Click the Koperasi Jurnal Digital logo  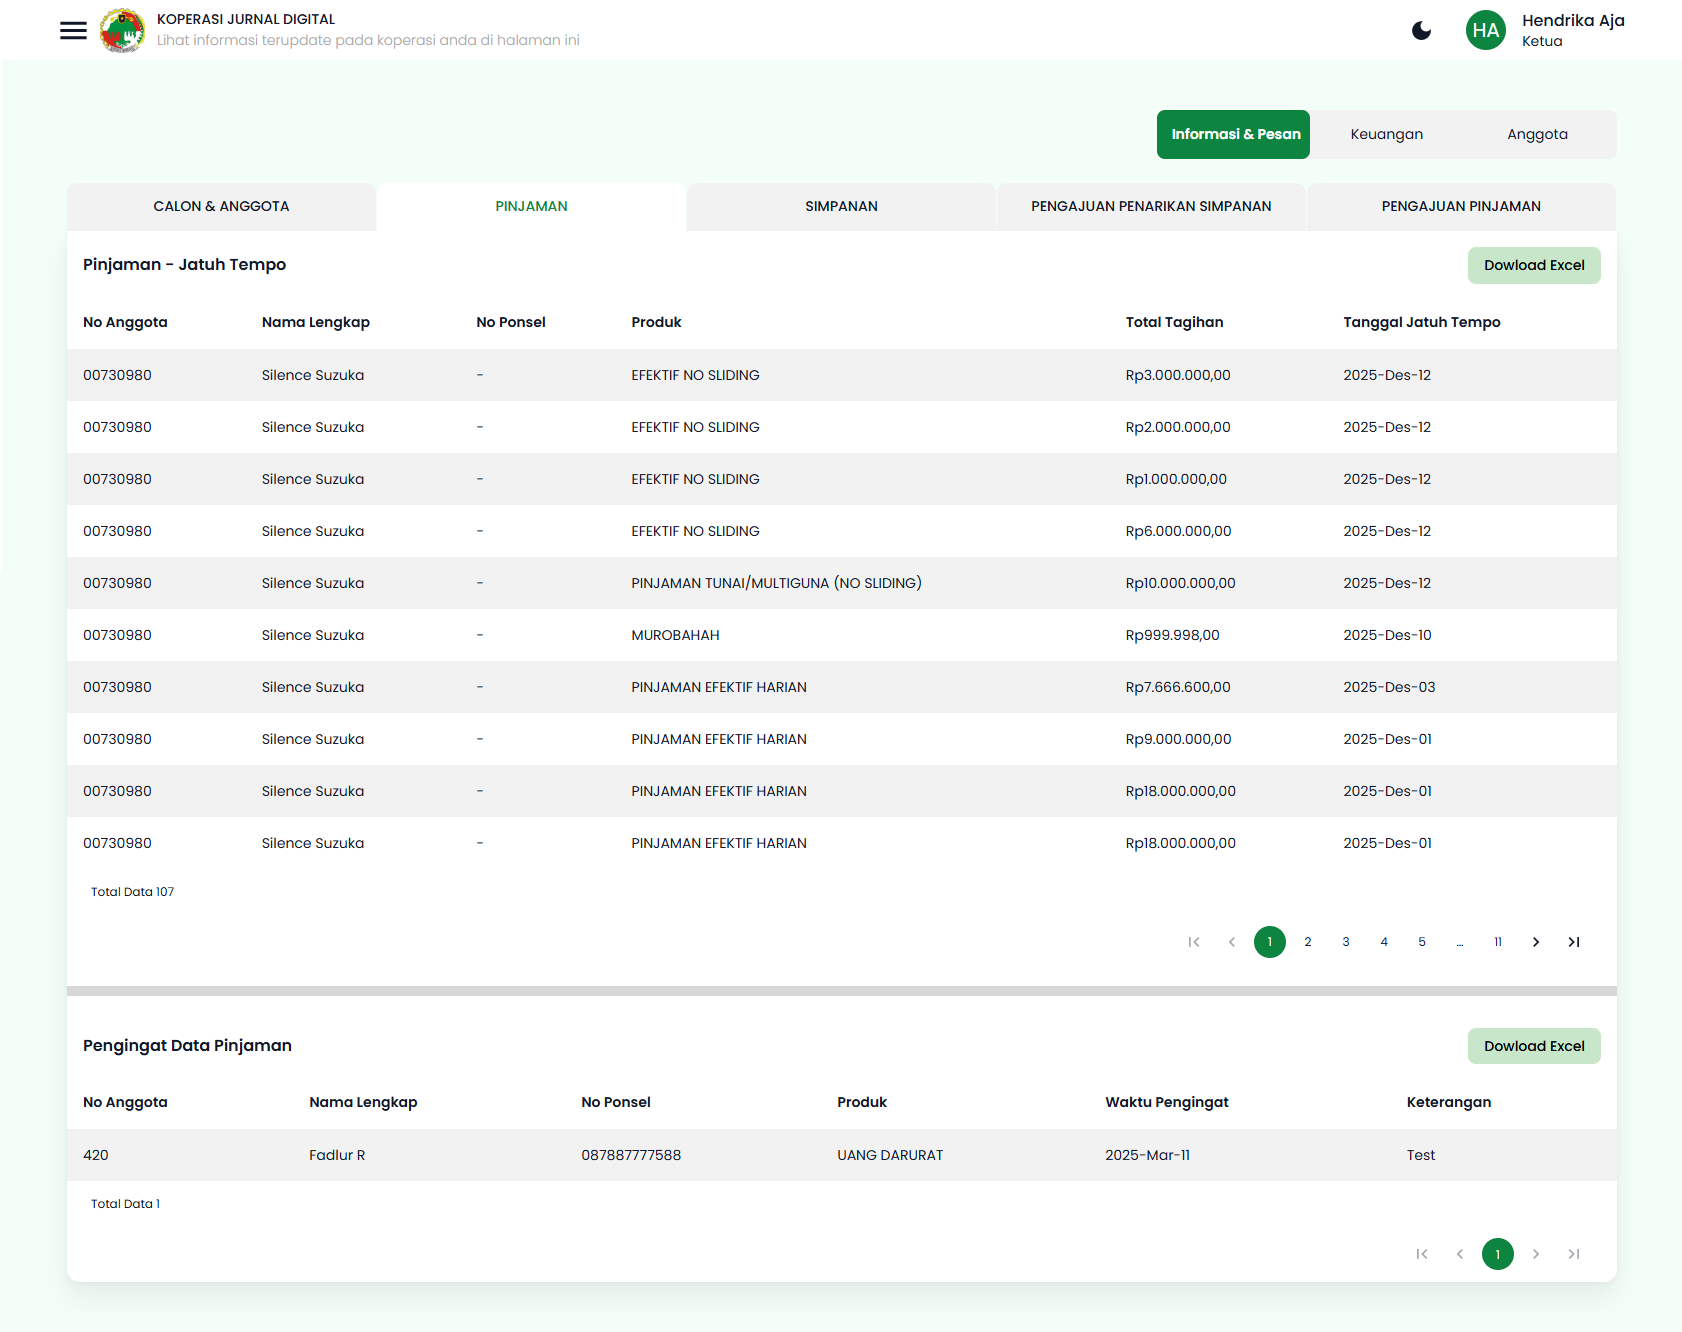tap(122, 30)
